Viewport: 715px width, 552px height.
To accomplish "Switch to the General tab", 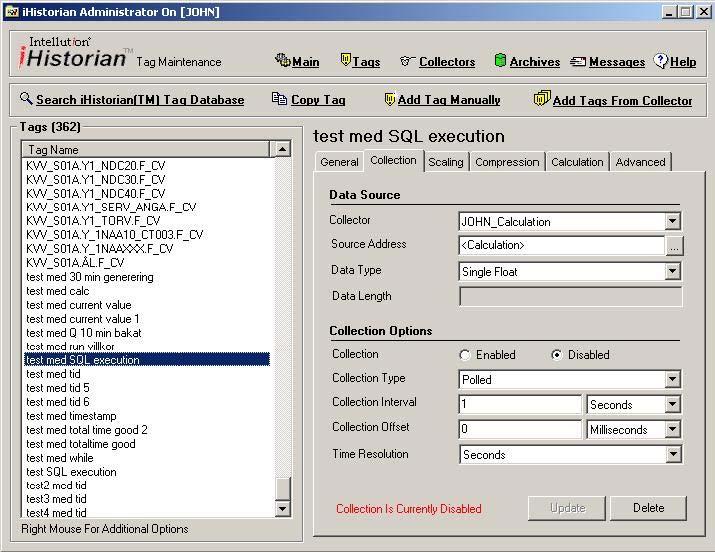I will [x=339, y=162].
